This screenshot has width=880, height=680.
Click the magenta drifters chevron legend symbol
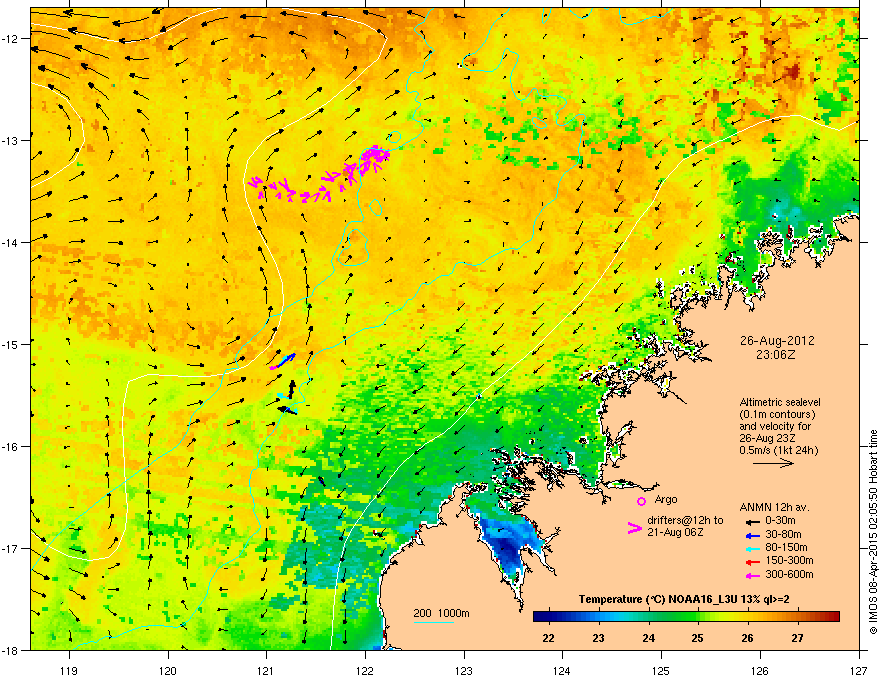634,528
